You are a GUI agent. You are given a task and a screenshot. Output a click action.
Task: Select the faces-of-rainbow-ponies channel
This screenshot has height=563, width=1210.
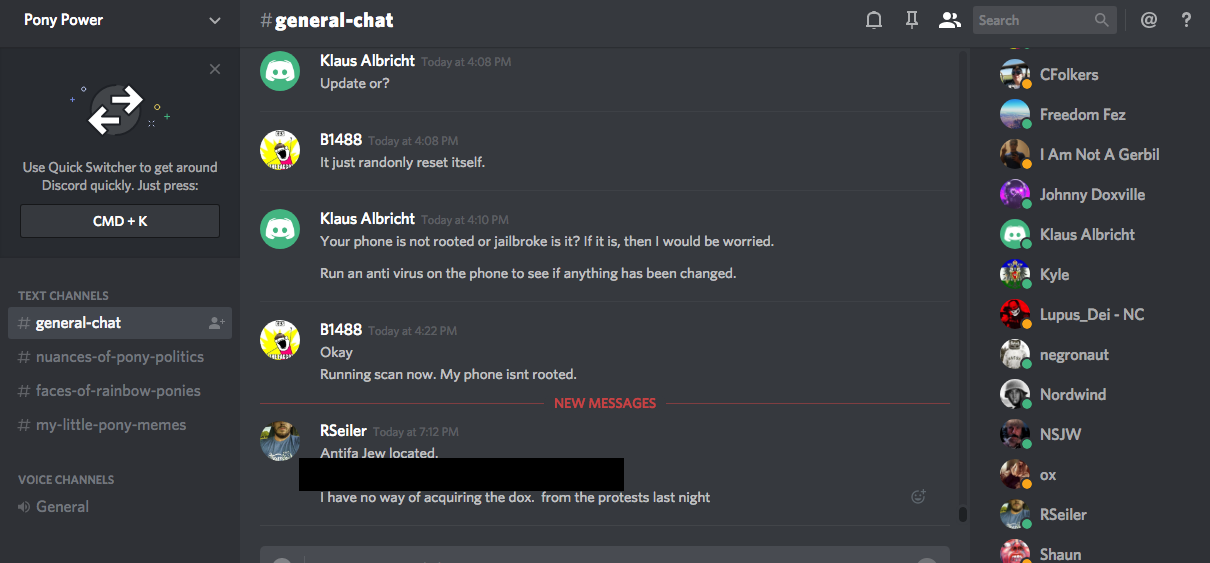(118, 391)
